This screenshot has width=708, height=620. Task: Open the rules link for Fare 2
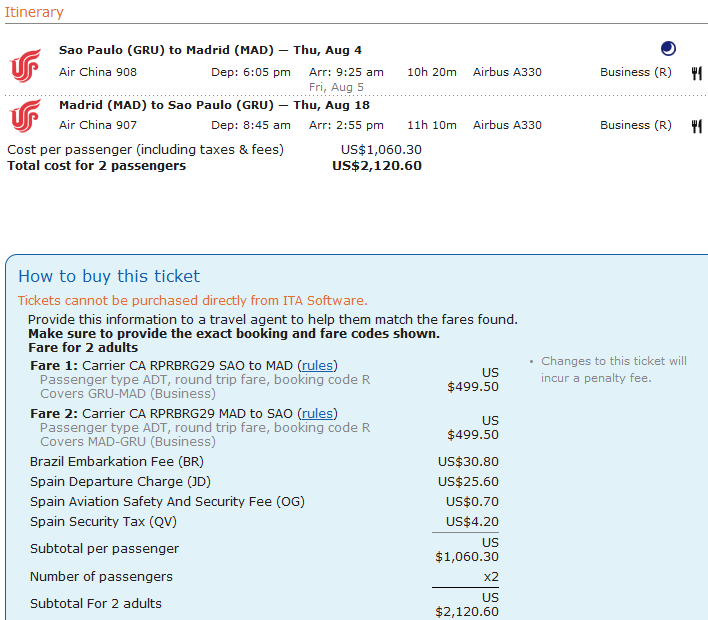(x=319, y=413)
